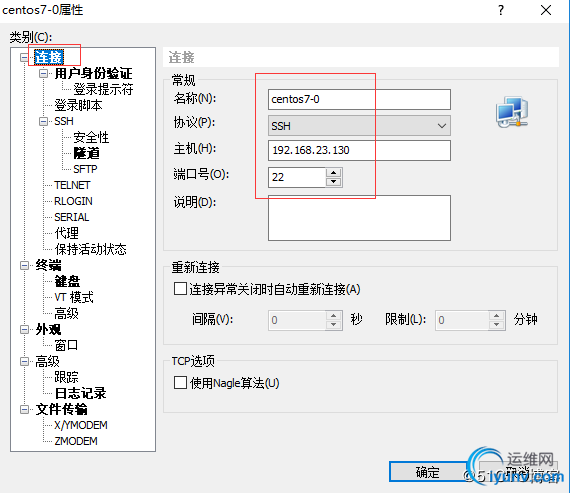Select VT 模式 tree item
The width and height of the screenshot is (570, 493).
pyautogui.click(x=74, y=297)
